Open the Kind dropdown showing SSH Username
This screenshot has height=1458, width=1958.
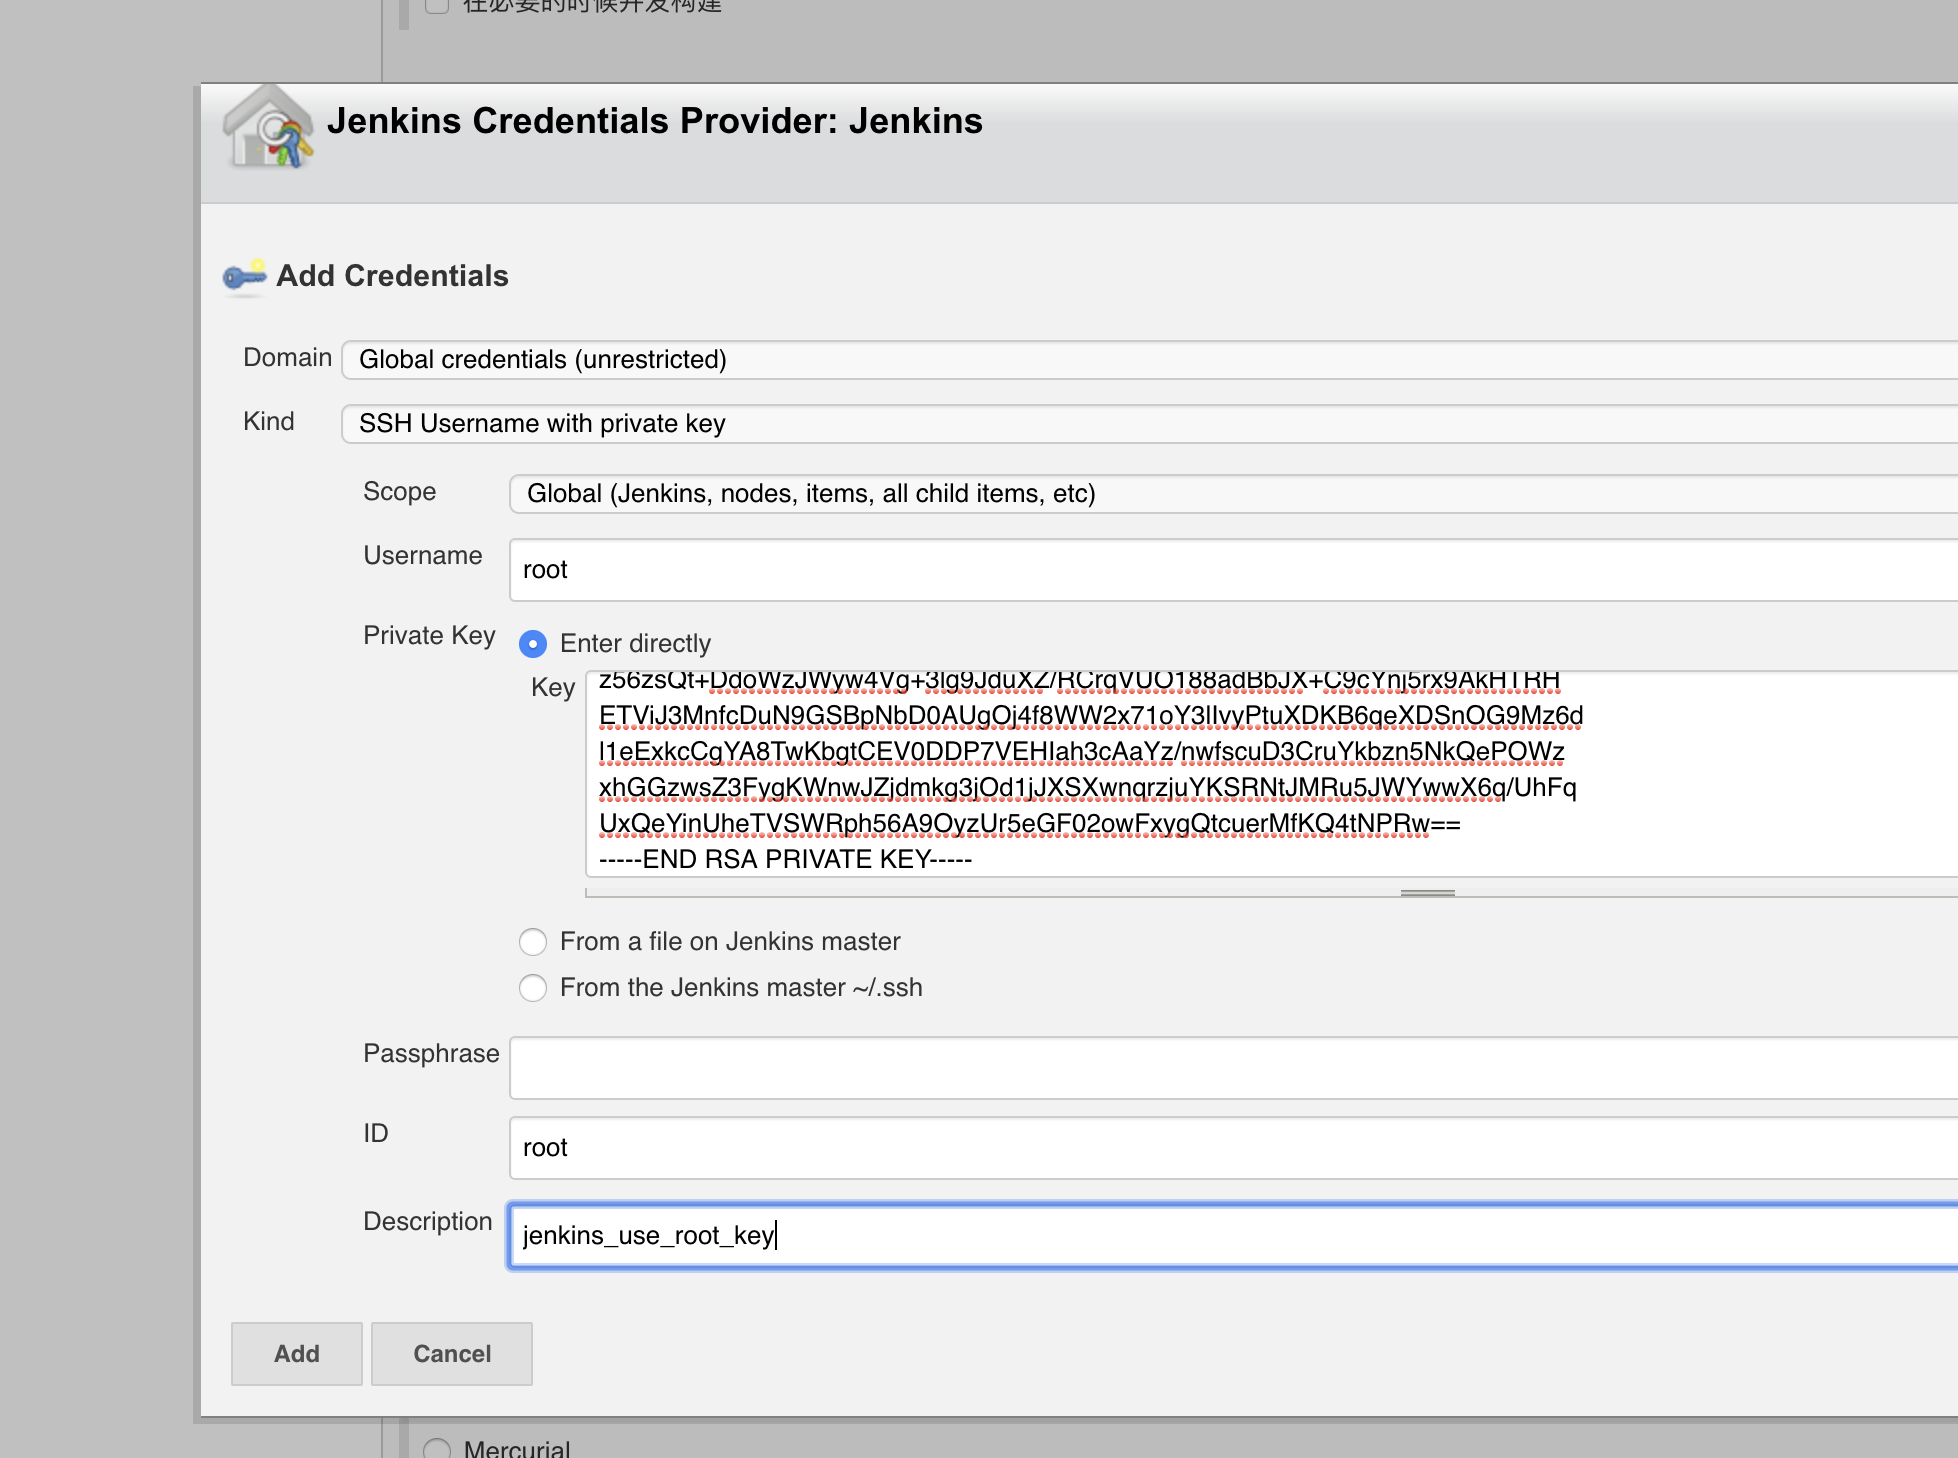1149,424
